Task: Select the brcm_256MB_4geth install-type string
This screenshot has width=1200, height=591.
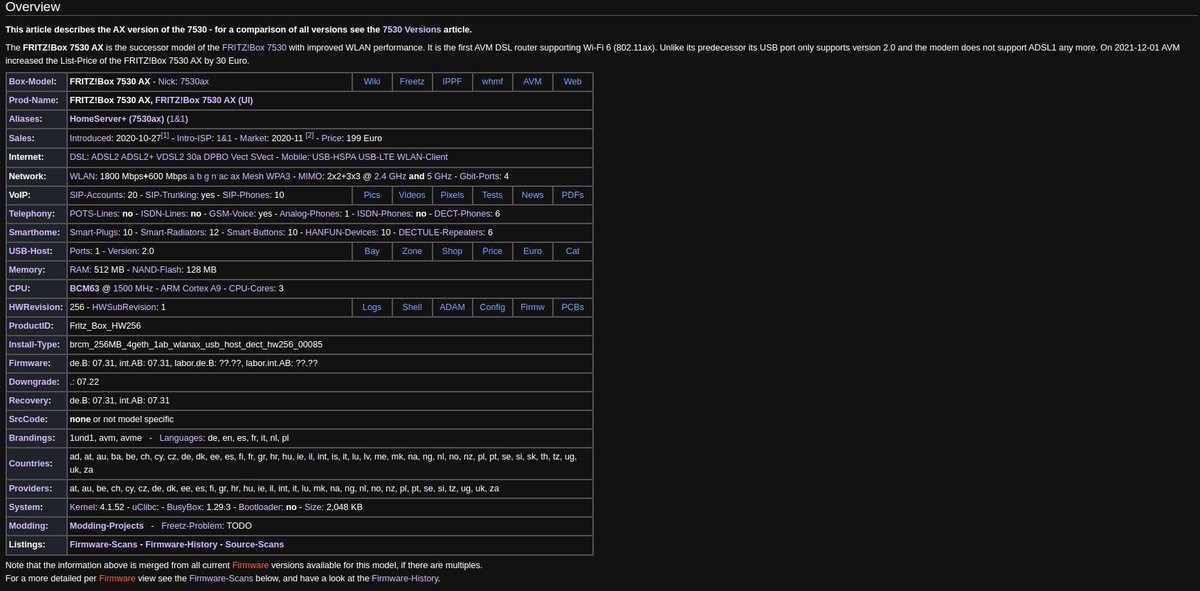Action: tap(196, 344)
